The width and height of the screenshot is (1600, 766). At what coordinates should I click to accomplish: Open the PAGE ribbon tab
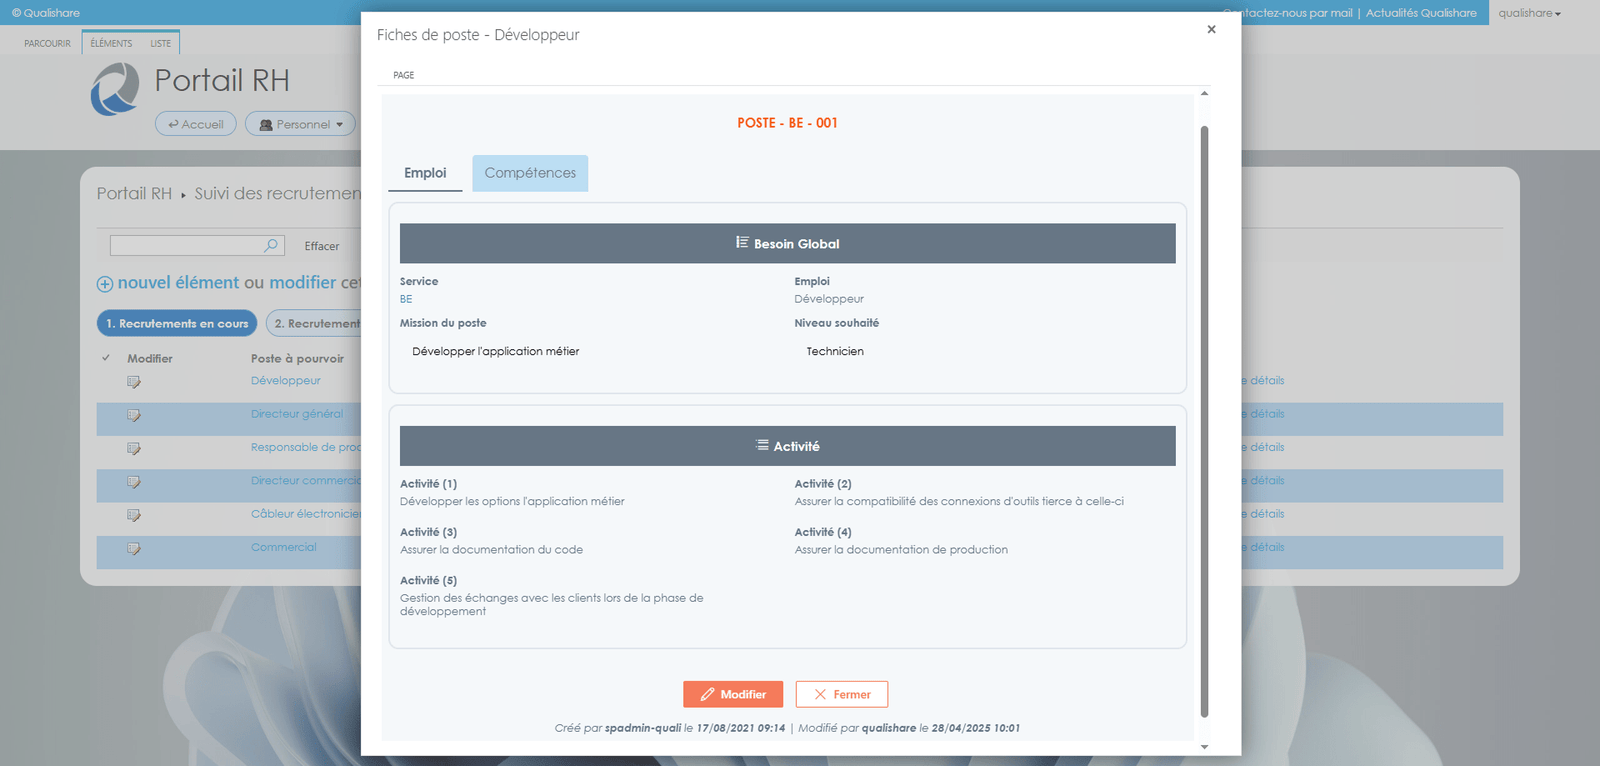[403, 75]
